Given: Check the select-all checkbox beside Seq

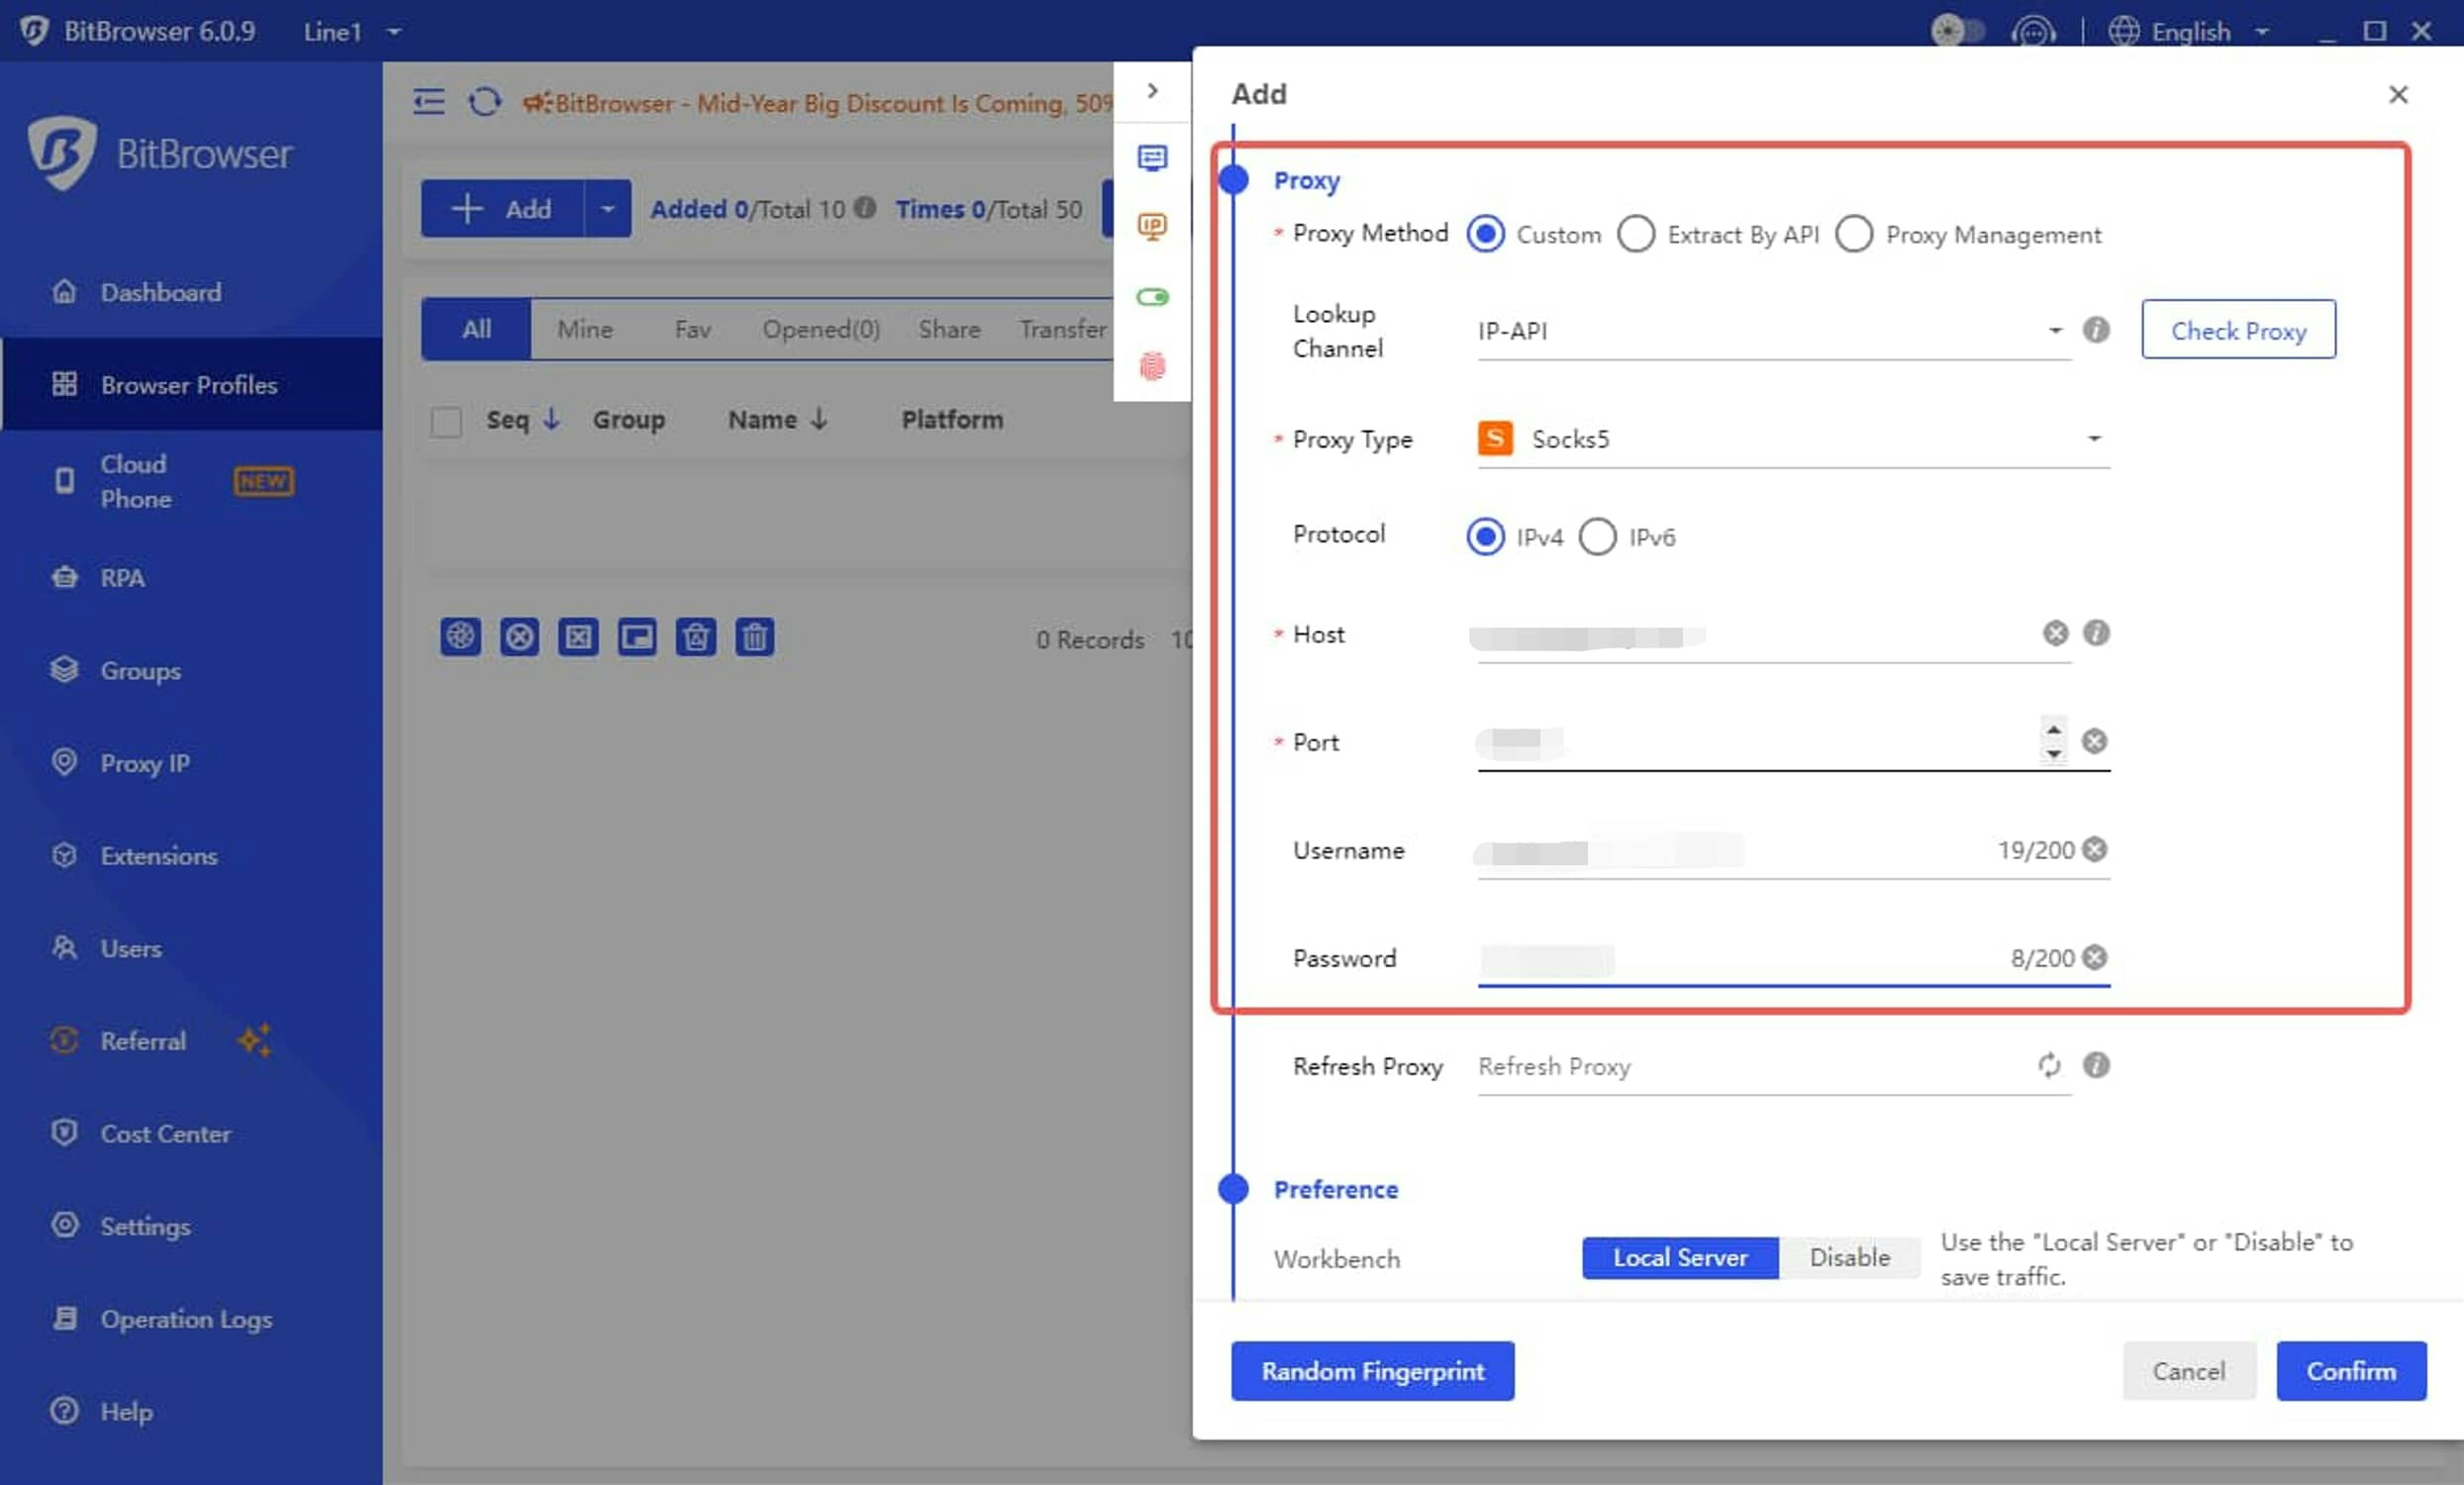Looking at the screenshot, I should tap(446, 421).
